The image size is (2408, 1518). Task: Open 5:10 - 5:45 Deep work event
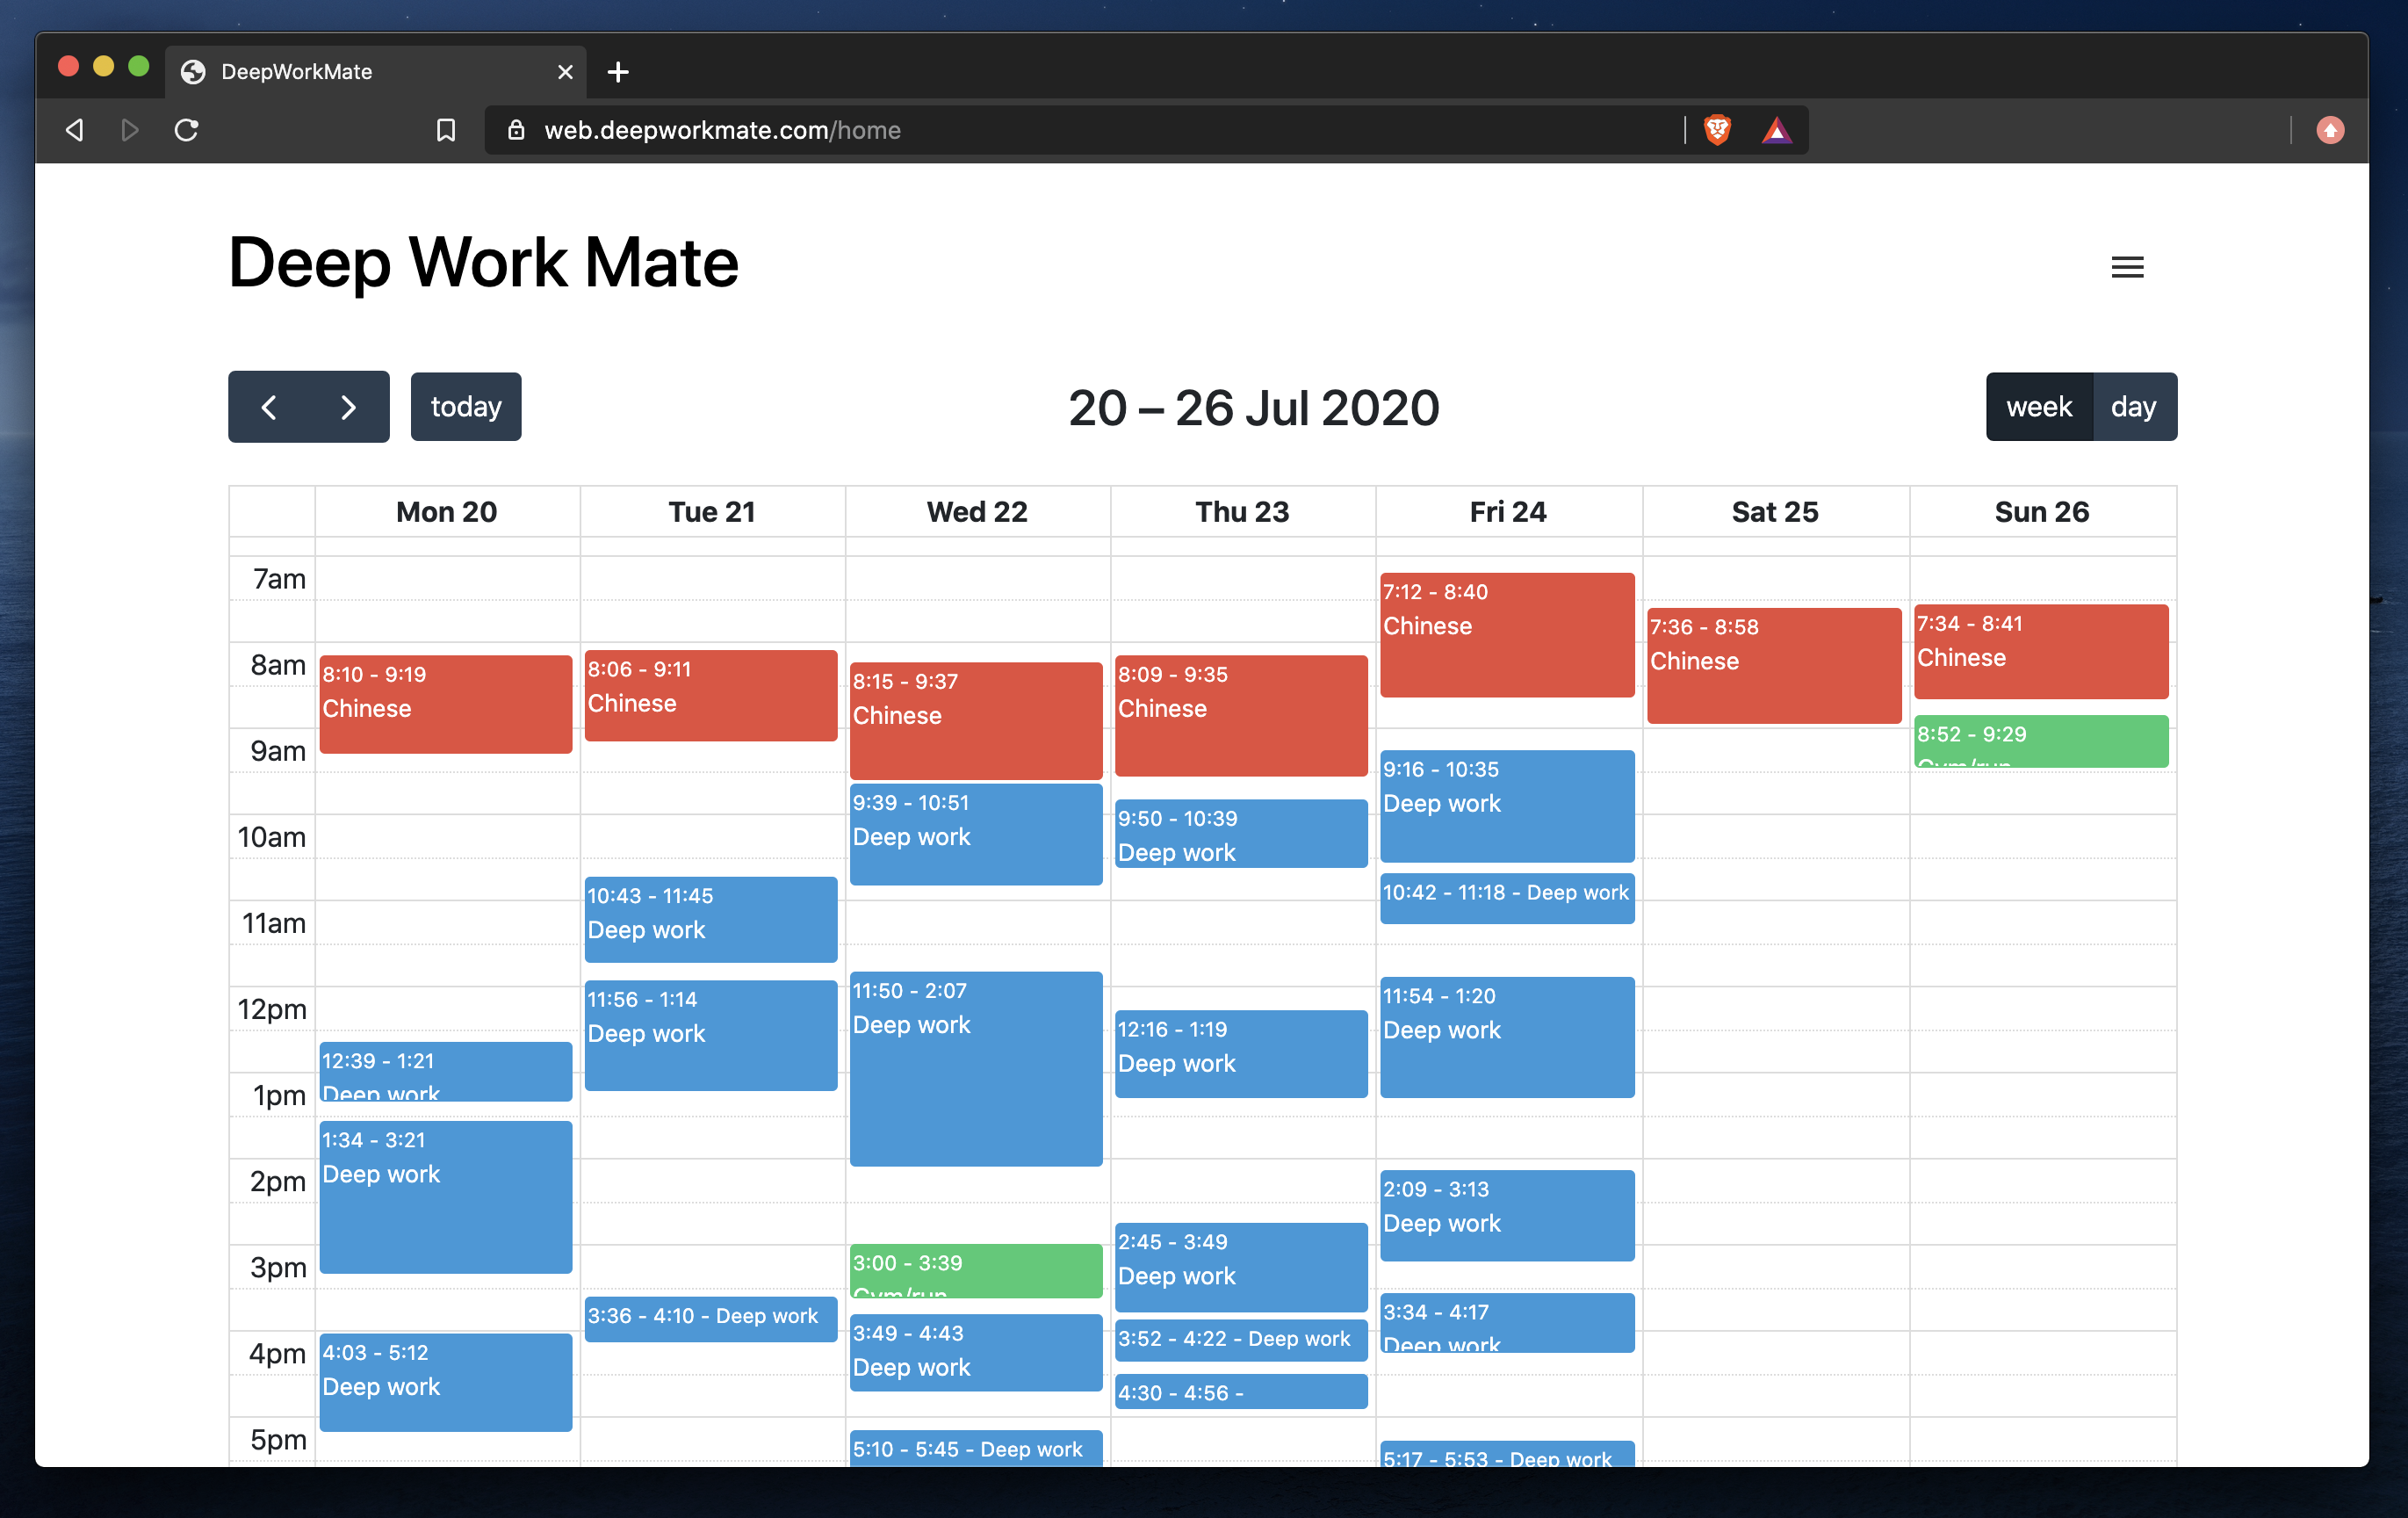point(976,1449)
